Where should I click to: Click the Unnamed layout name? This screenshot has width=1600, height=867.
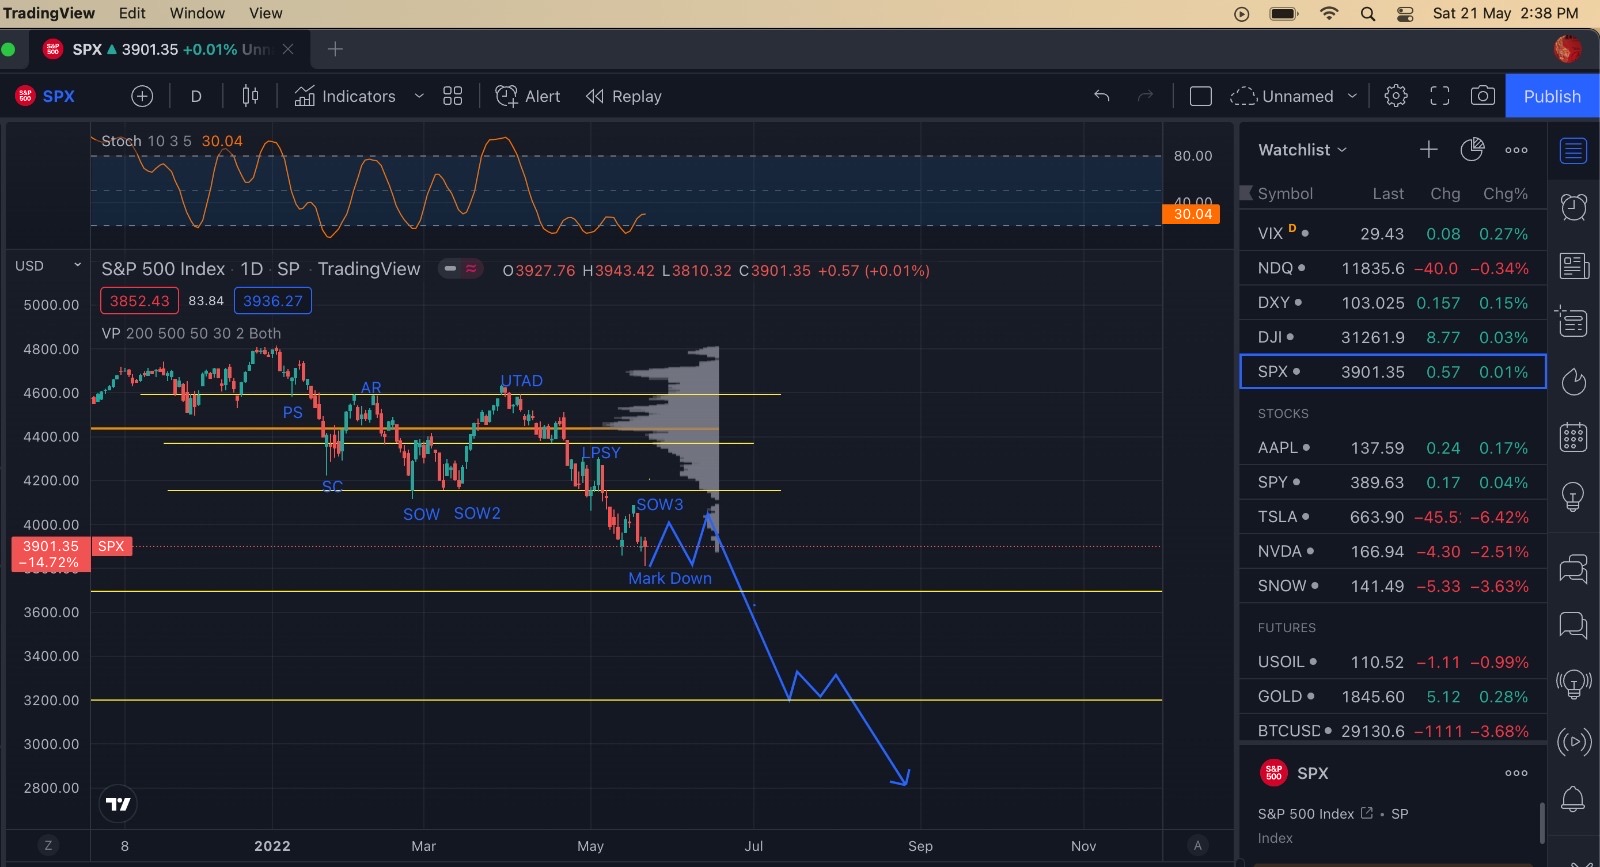[1298, 96]
